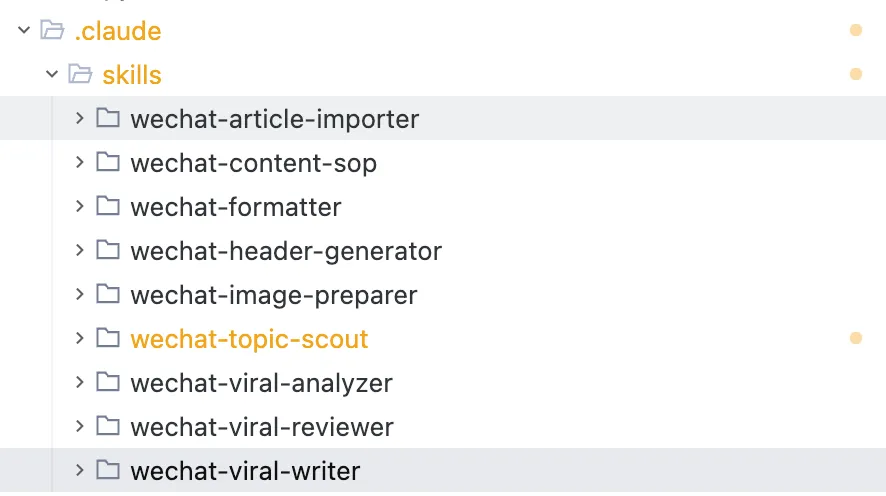886x496 pixels.
Task: Collapse the .claude folder chevron
Action: 24,31
